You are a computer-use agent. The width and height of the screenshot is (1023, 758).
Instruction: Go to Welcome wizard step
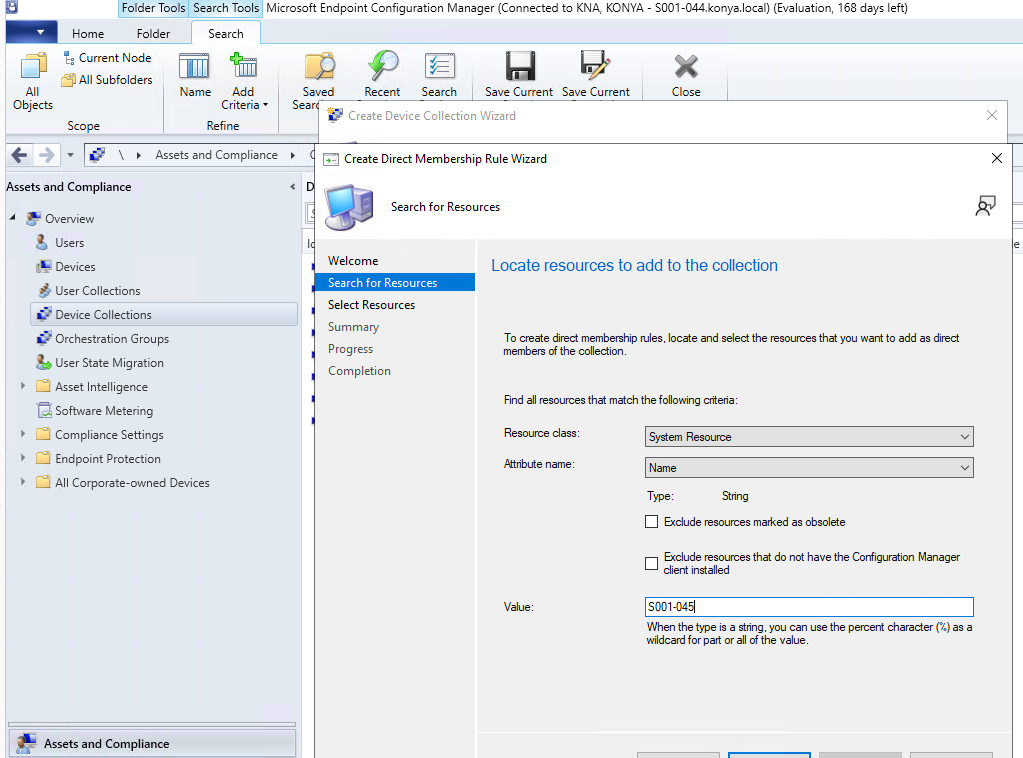pyautogui.click(x=353, y=261)
